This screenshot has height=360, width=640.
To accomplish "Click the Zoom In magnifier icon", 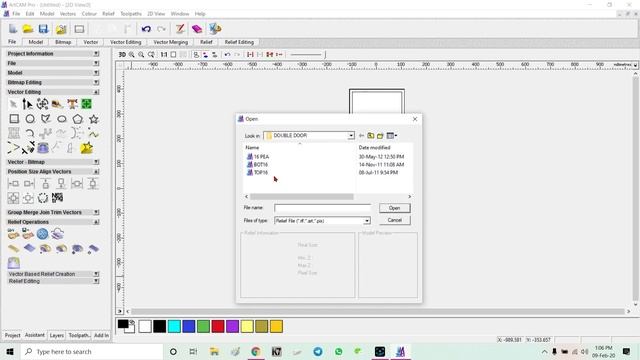I will [x=131, y=54].
